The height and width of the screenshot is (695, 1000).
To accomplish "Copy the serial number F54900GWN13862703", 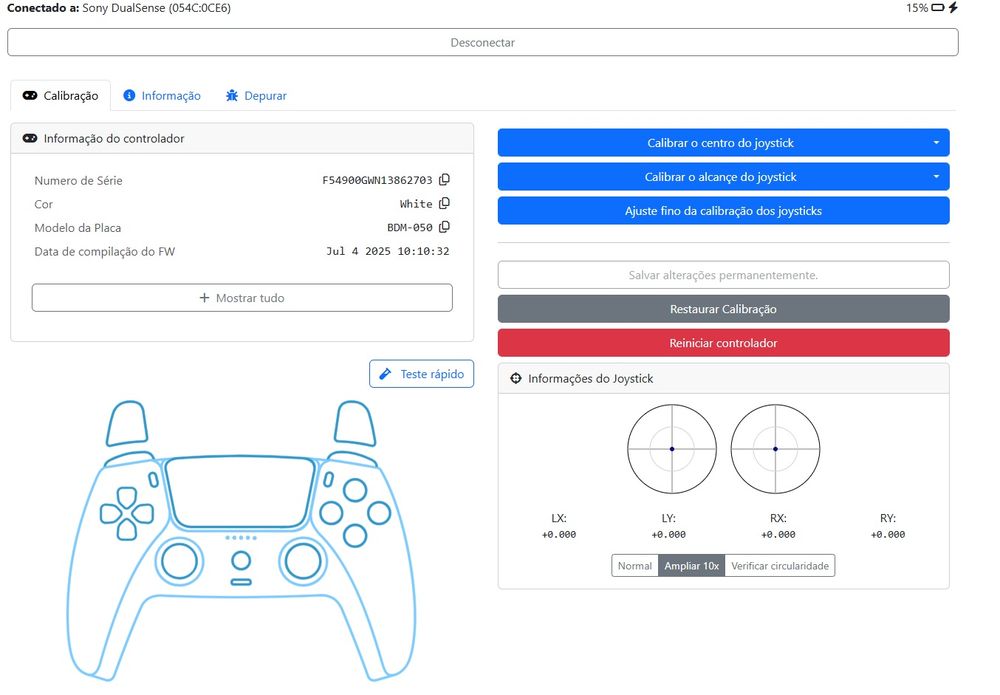I will (445, 180).
